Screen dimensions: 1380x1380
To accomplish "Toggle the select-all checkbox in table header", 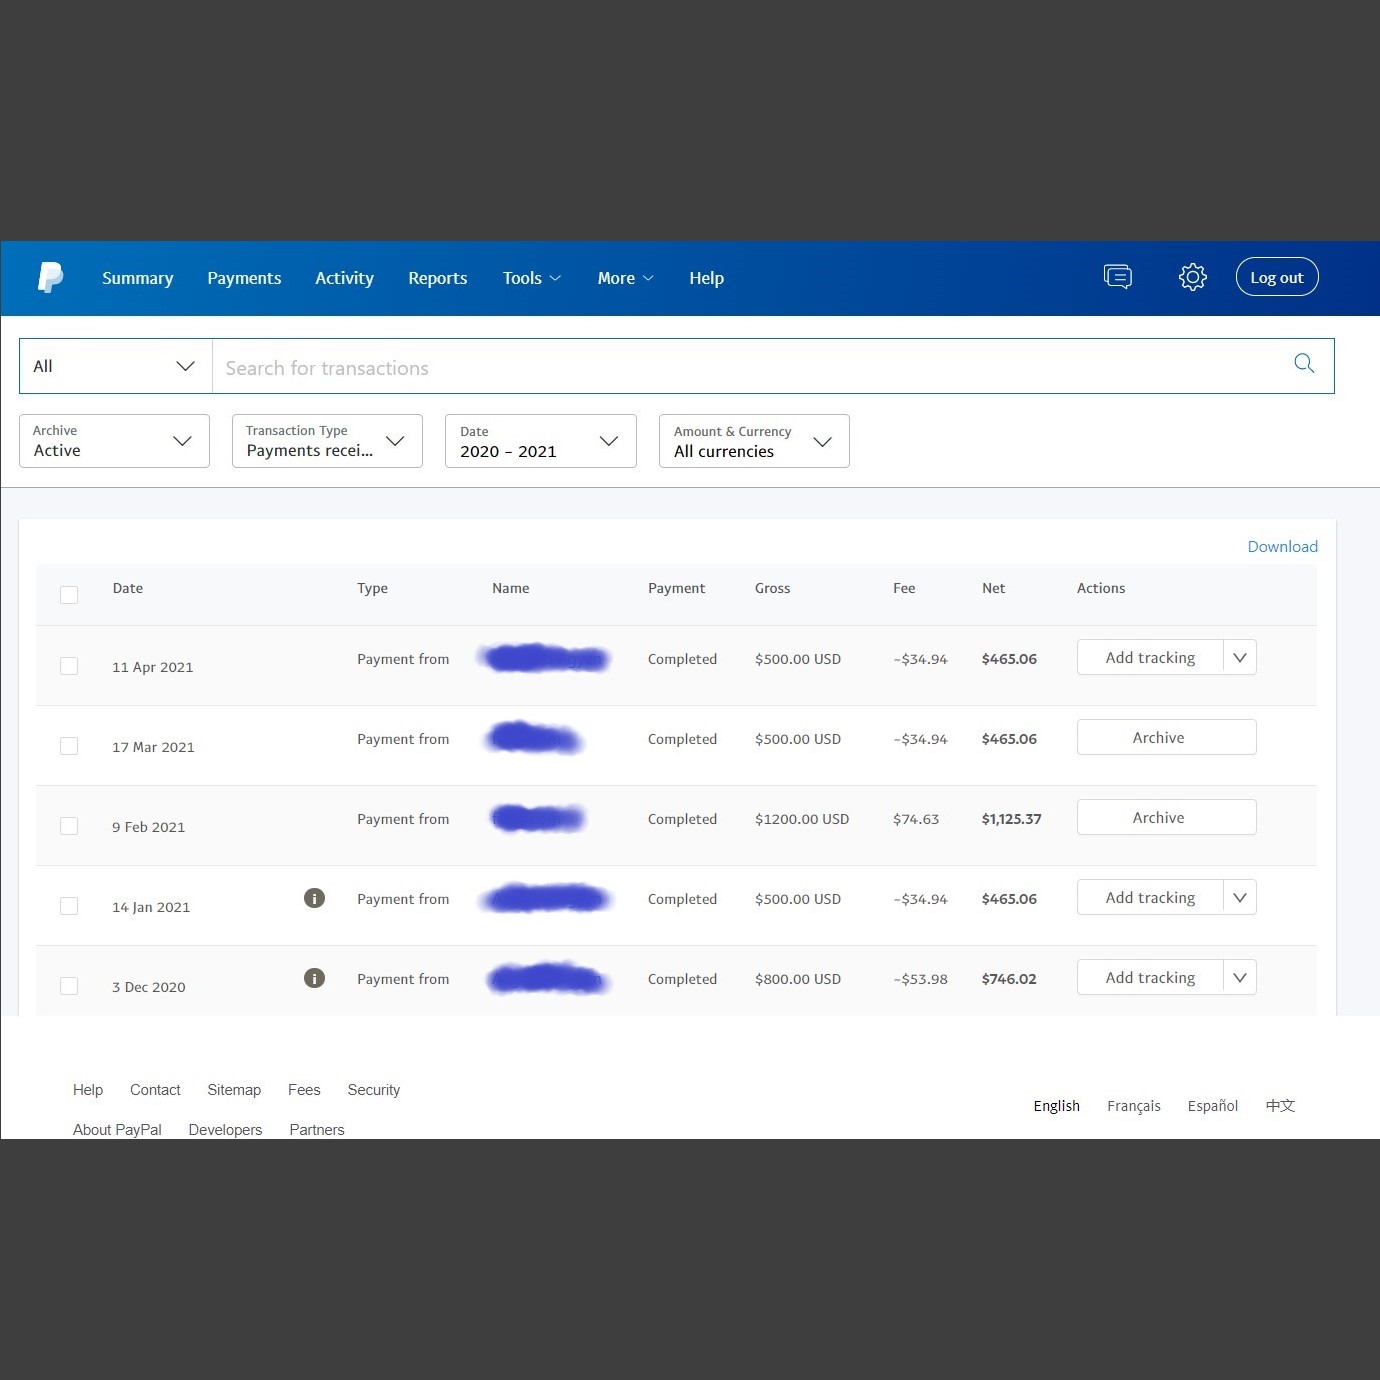I will tap(69, 595).
